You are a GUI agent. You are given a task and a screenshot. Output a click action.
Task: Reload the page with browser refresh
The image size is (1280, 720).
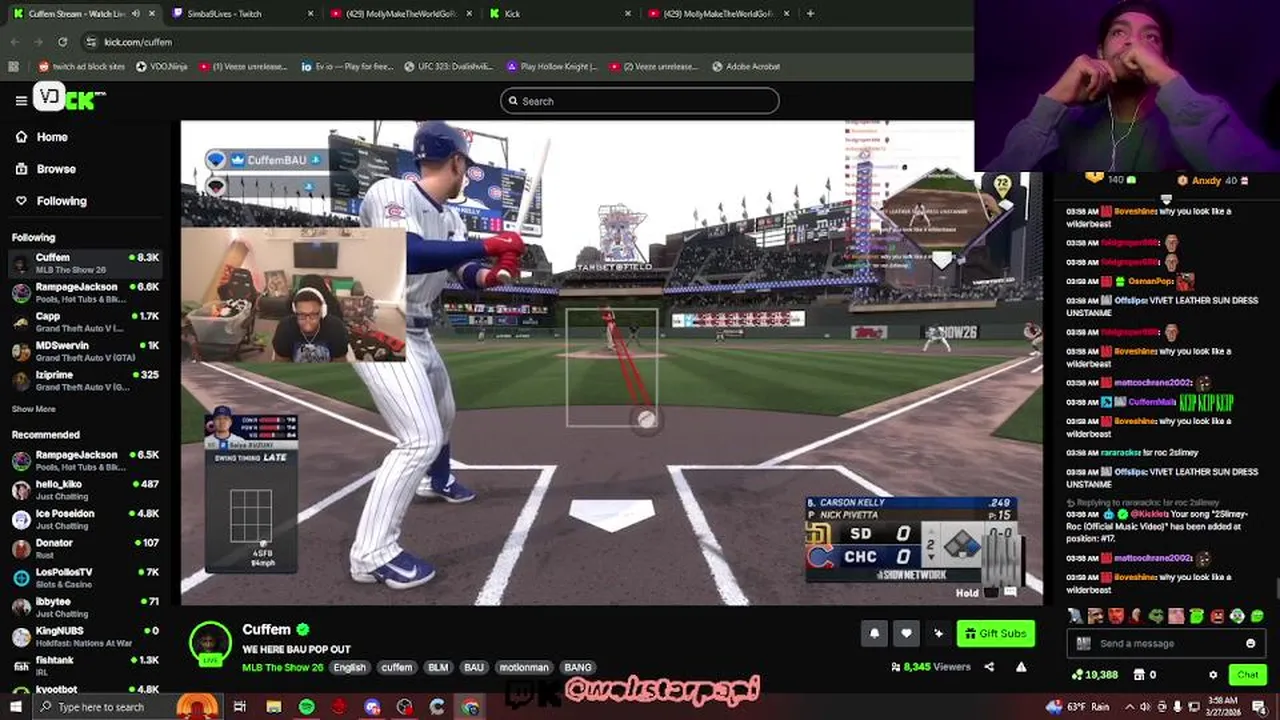pyautogui.click(x=62, y=42)
